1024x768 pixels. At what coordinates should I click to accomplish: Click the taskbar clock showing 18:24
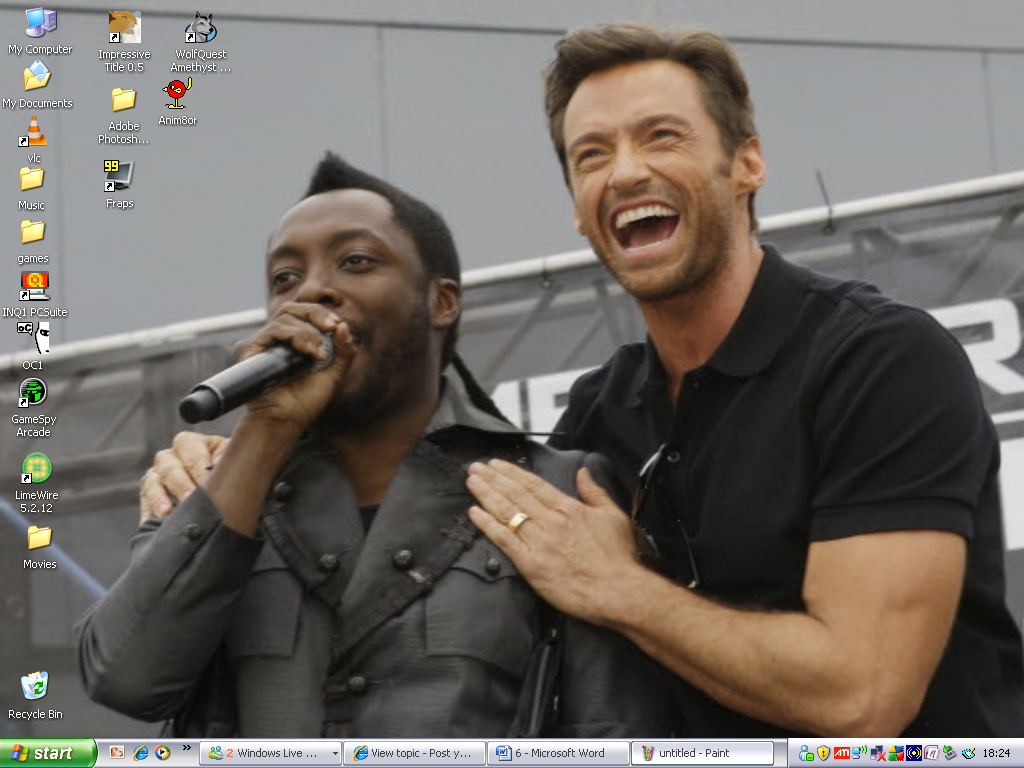pyautogui.click(x=995, y=753)
